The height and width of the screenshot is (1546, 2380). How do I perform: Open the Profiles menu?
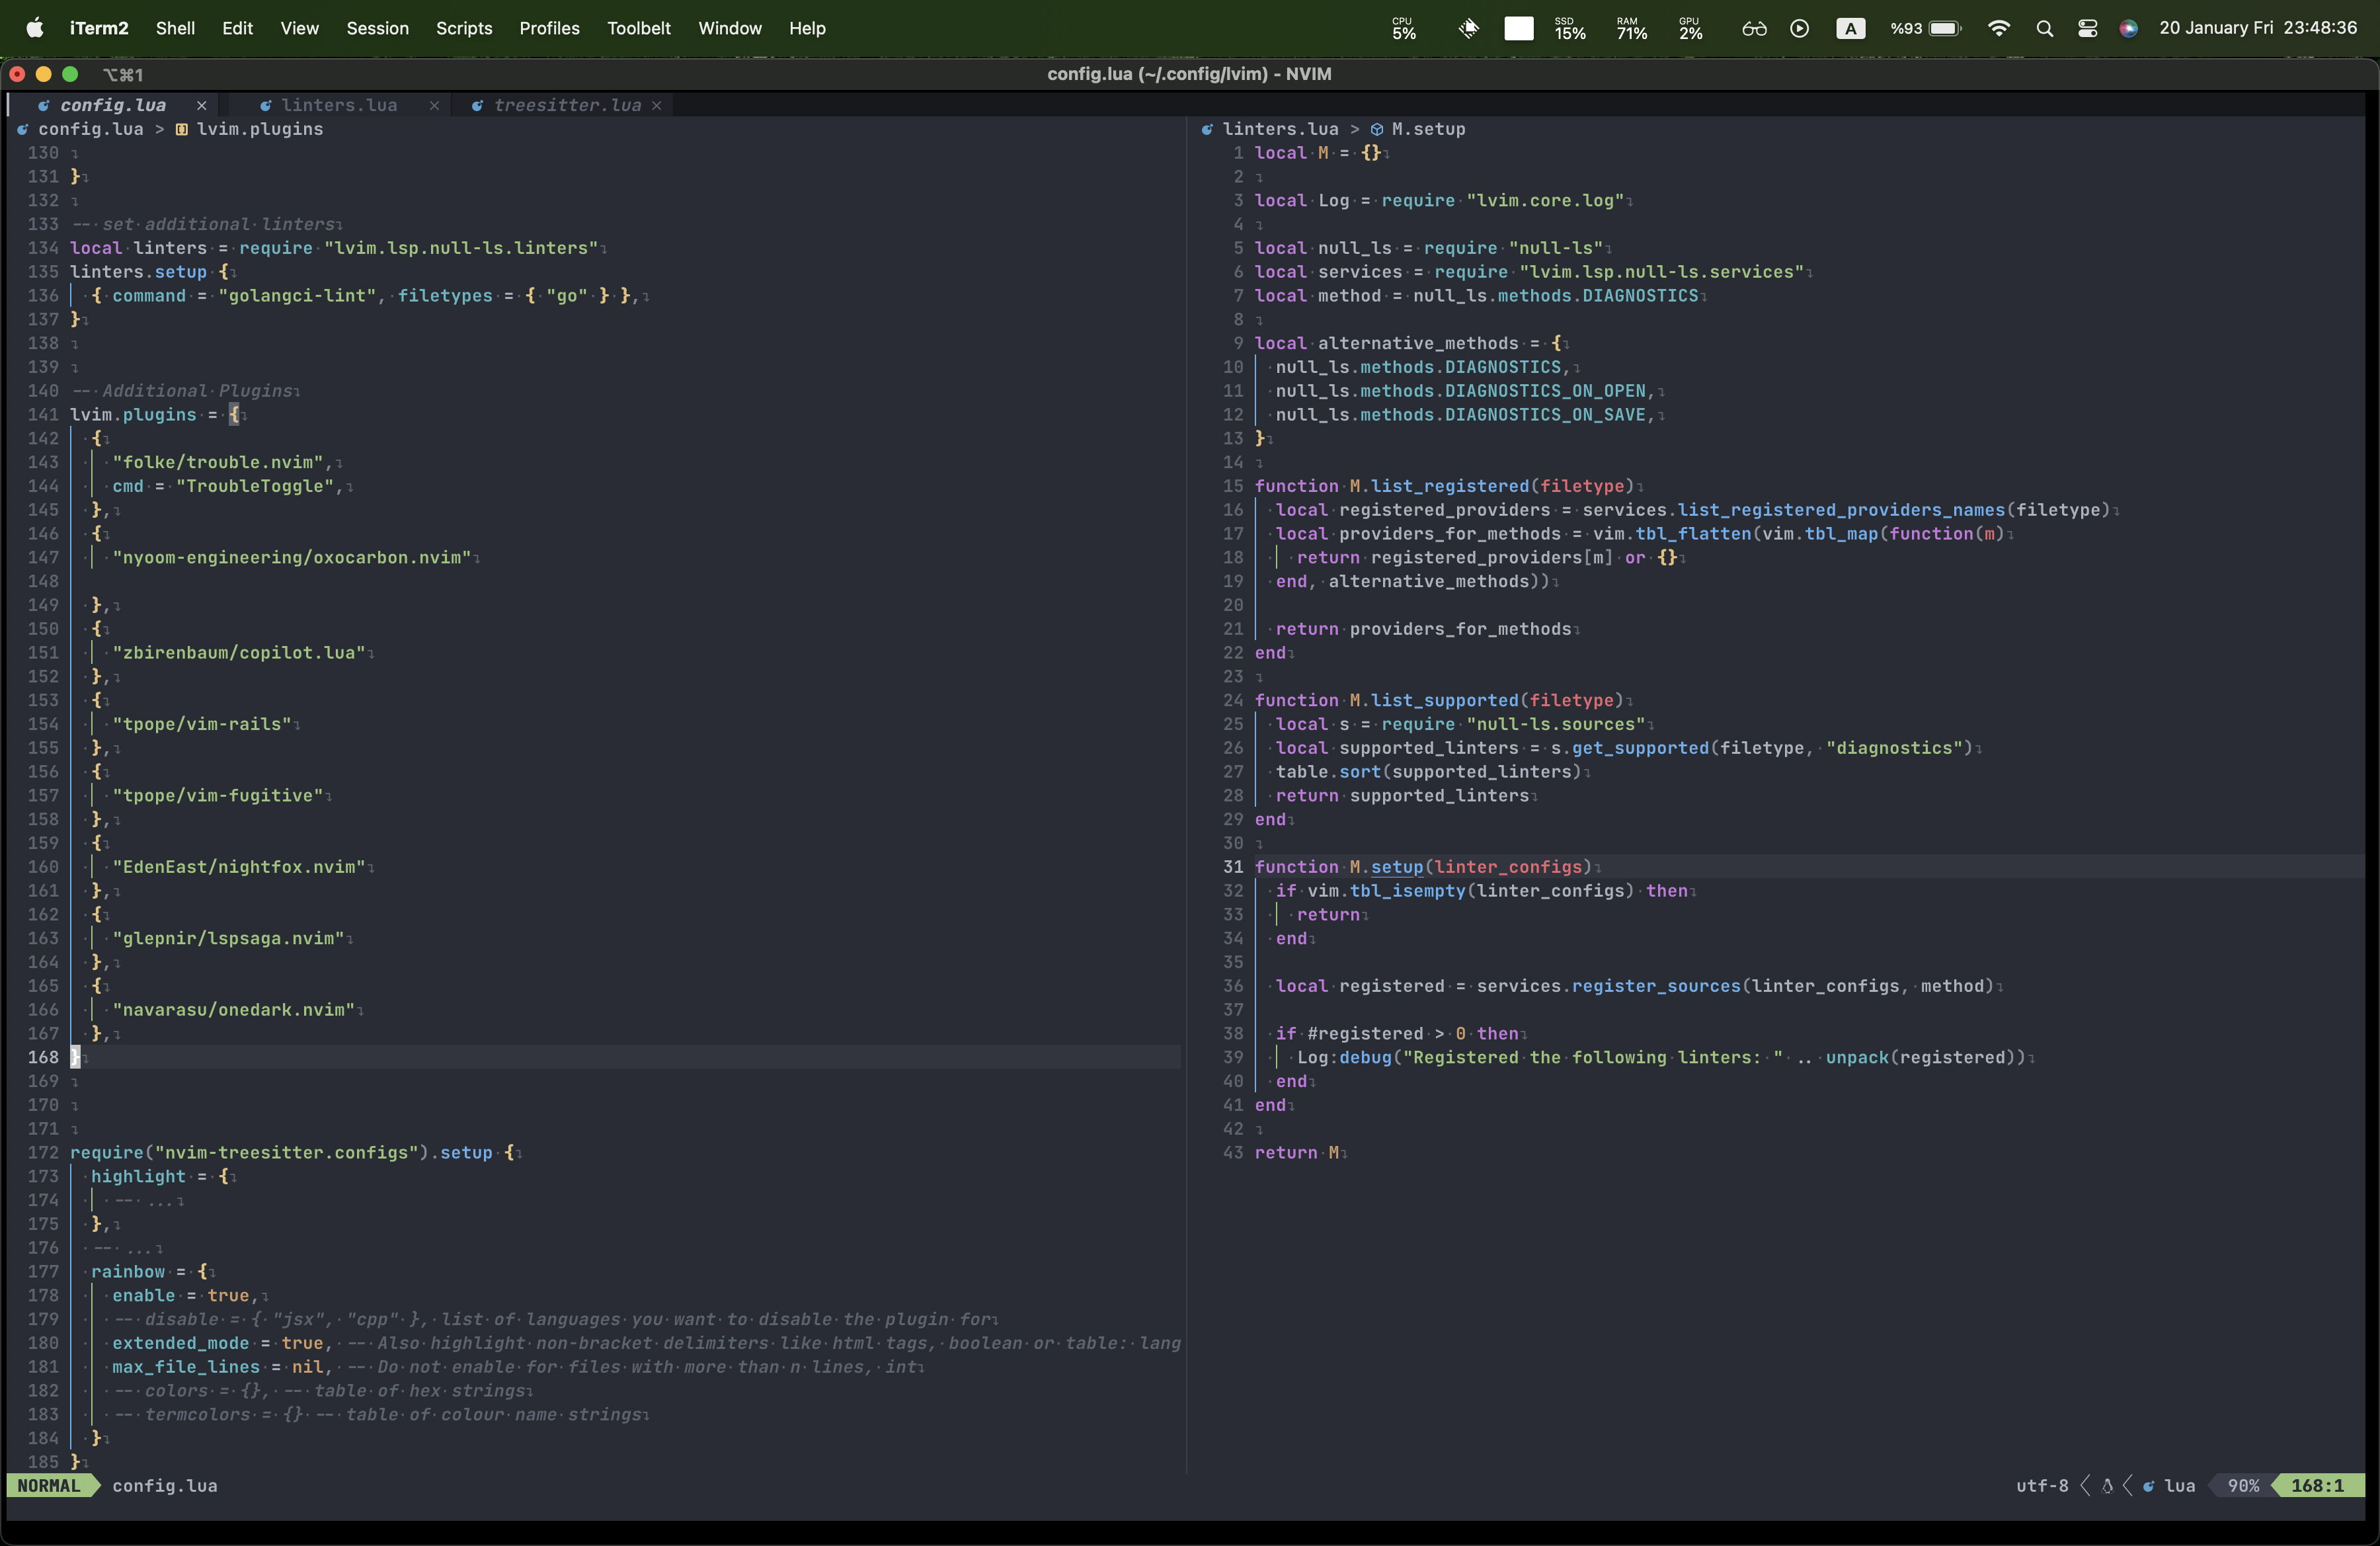549,28
